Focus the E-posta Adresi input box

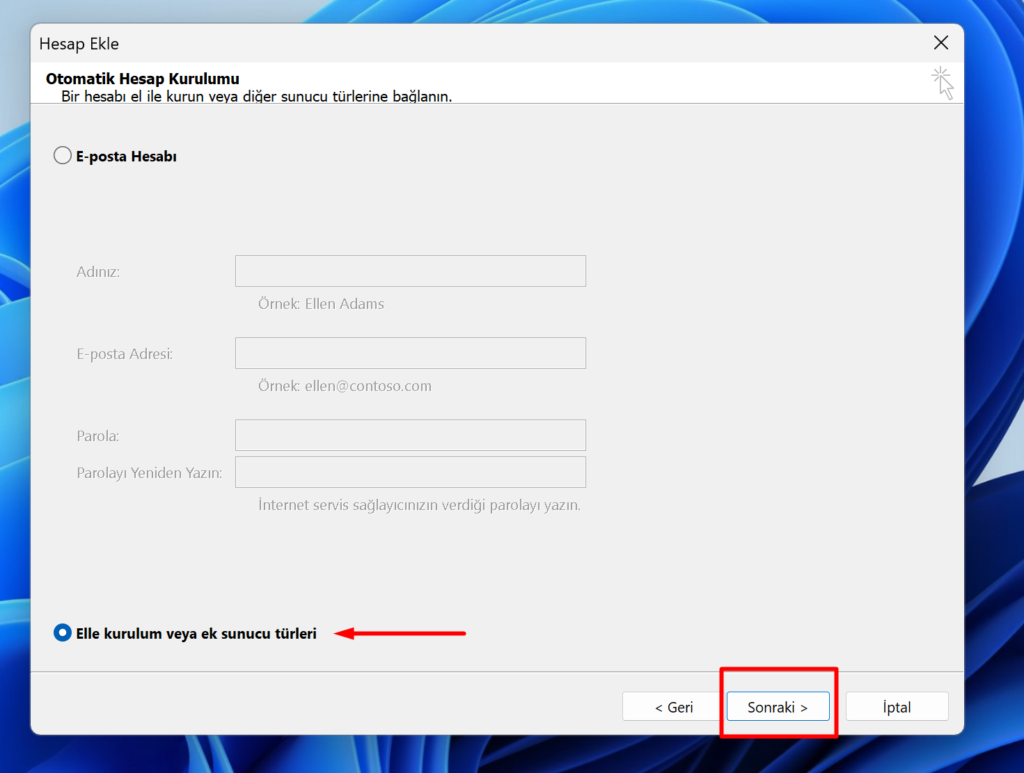pos(410,353)
